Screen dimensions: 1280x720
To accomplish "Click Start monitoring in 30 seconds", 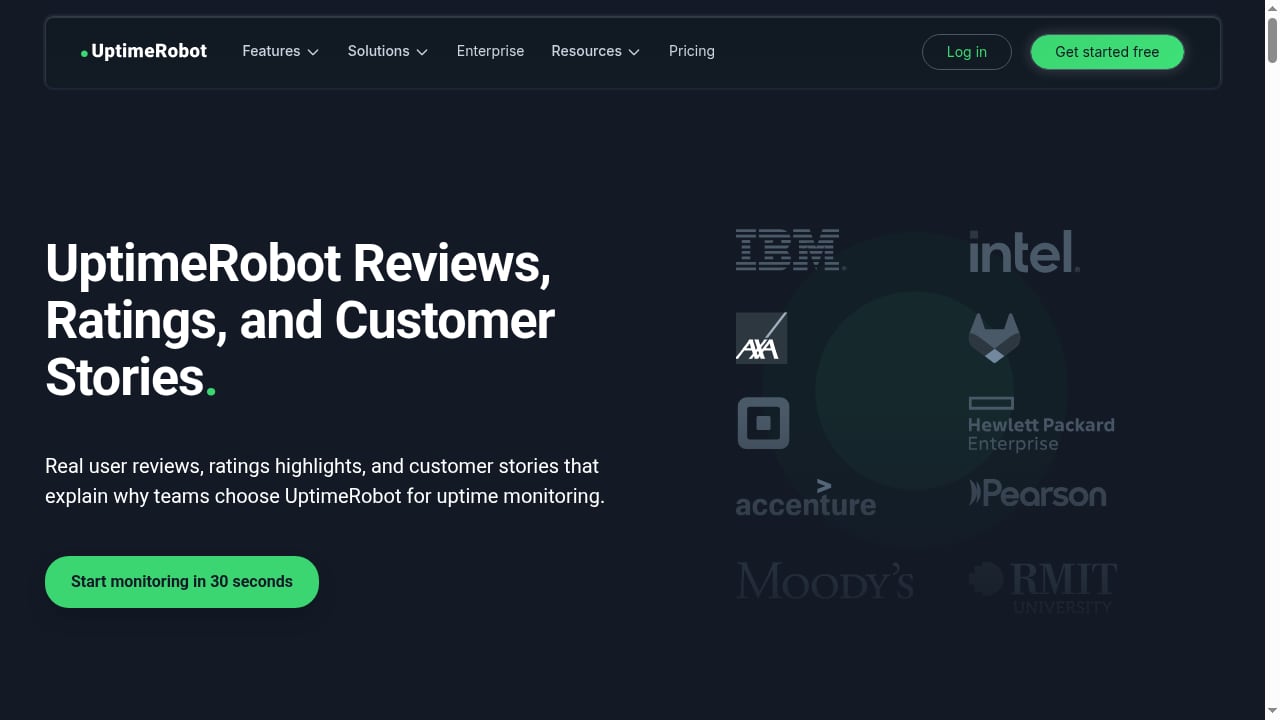I will 182,582.
